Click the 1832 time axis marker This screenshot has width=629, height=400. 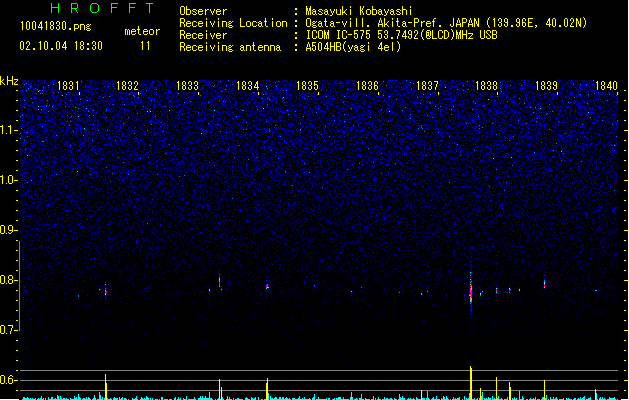pos(127,86)
